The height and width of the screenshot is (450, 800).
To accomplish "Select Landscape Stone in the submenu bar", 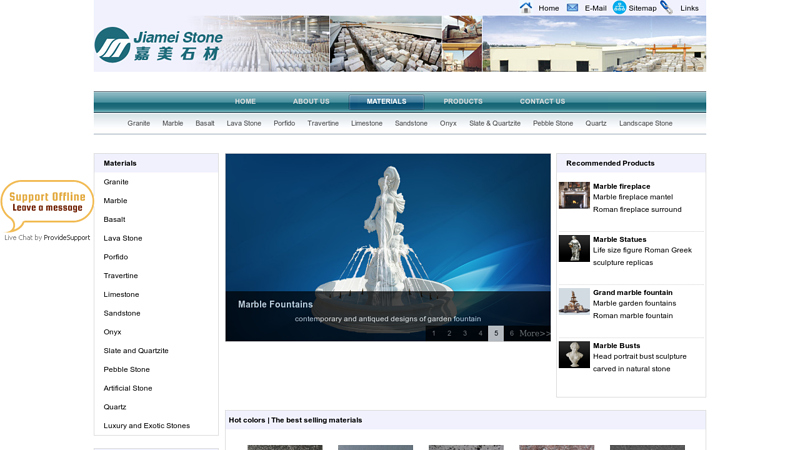I will click(645, 123).
